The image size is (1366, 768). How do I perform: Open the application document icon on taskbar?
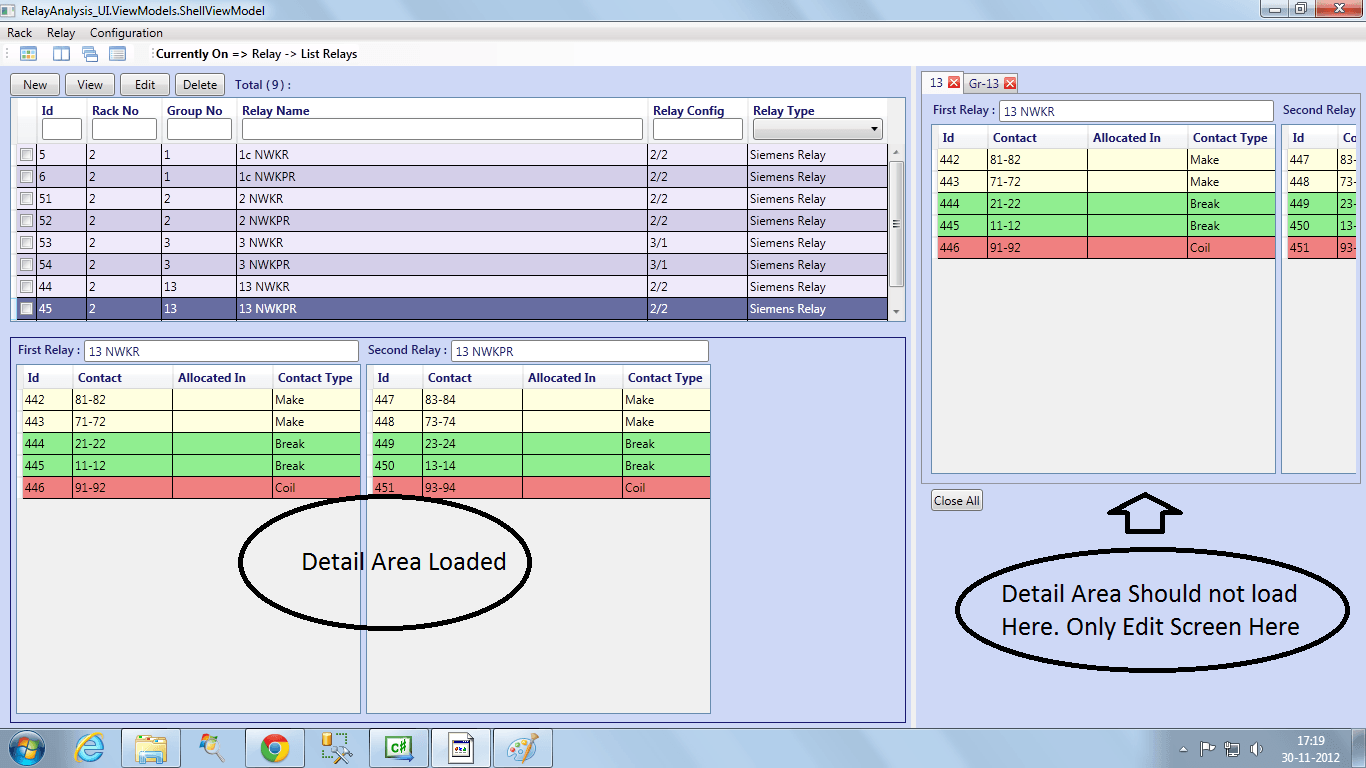pos(461,748)
